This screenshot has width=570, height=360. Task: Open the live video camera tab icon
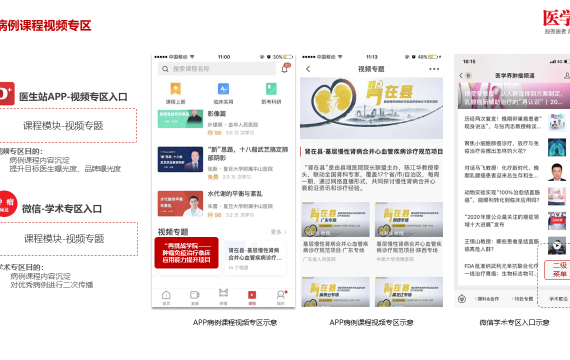195,295
